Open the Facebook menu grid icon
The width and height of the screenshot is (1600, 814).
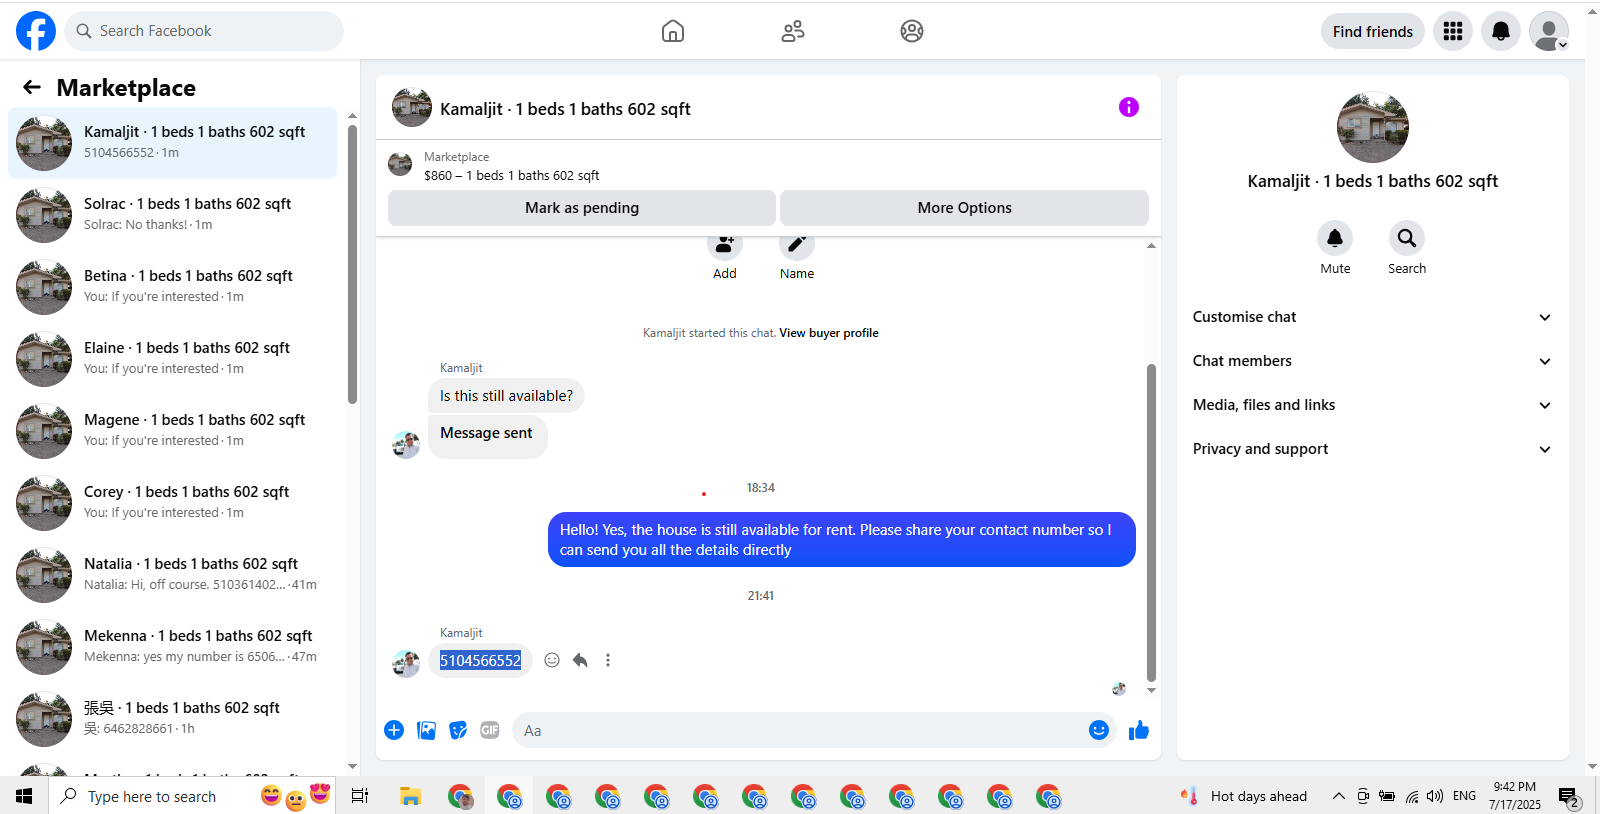coord(1453,31)
